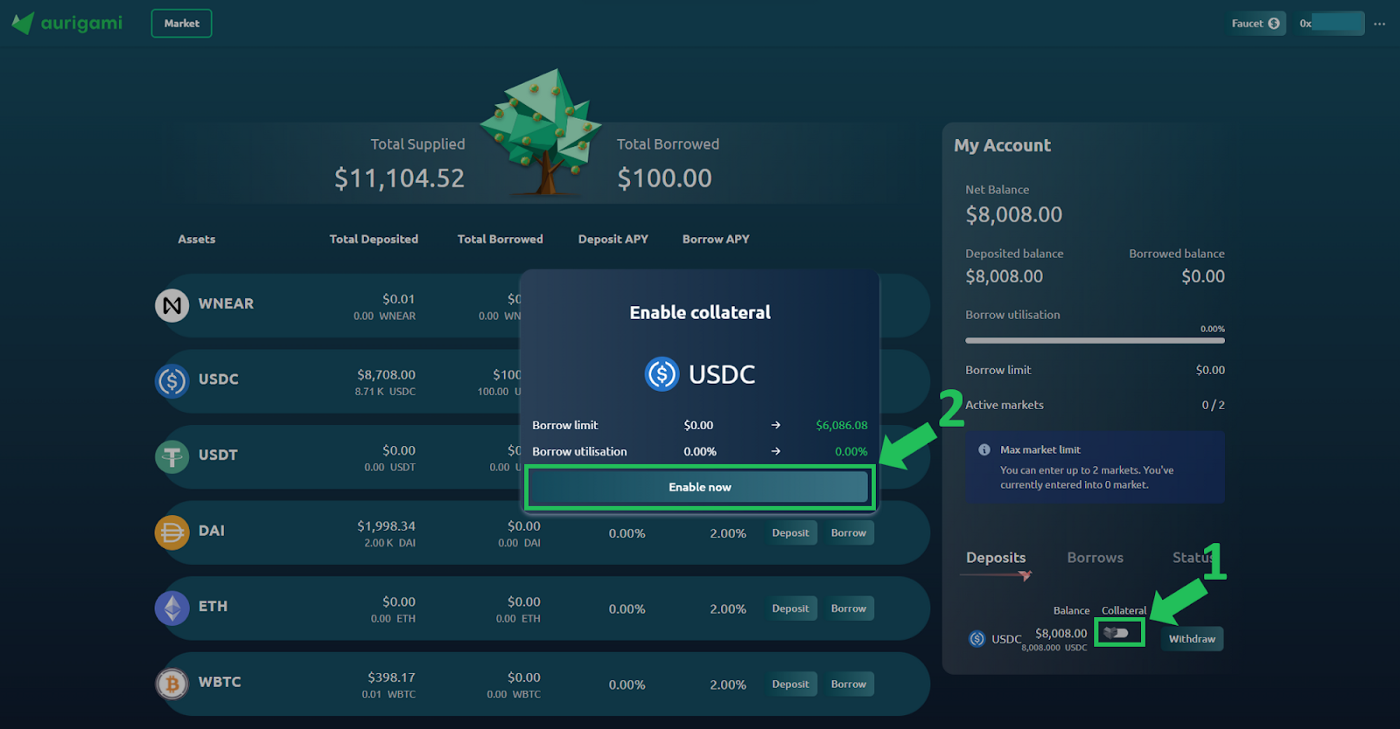1400x729 pixels.
Task: Click the wallet address button
Action: pyautogui.click(x=1331, y=23)
